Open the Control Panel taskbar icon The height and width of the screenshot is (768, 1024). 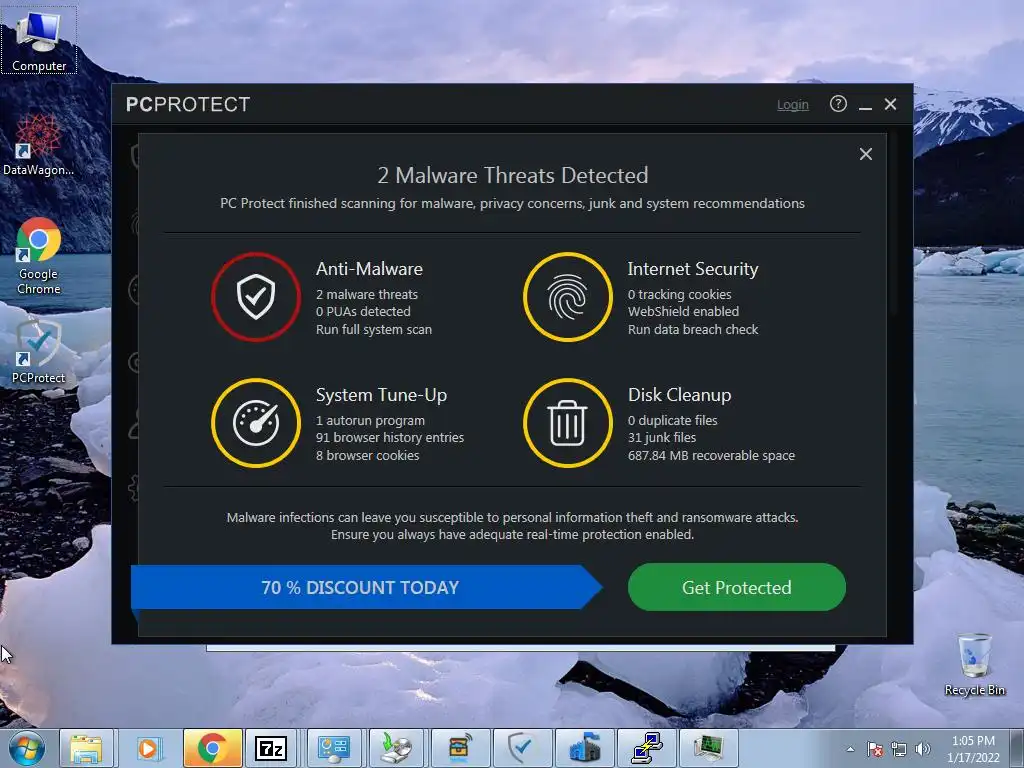point(334,748)
